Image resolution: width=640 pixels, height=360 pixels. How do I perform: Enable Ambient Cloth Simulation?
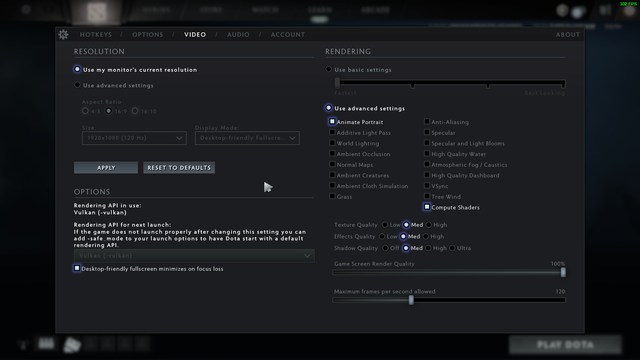(332, 185)
